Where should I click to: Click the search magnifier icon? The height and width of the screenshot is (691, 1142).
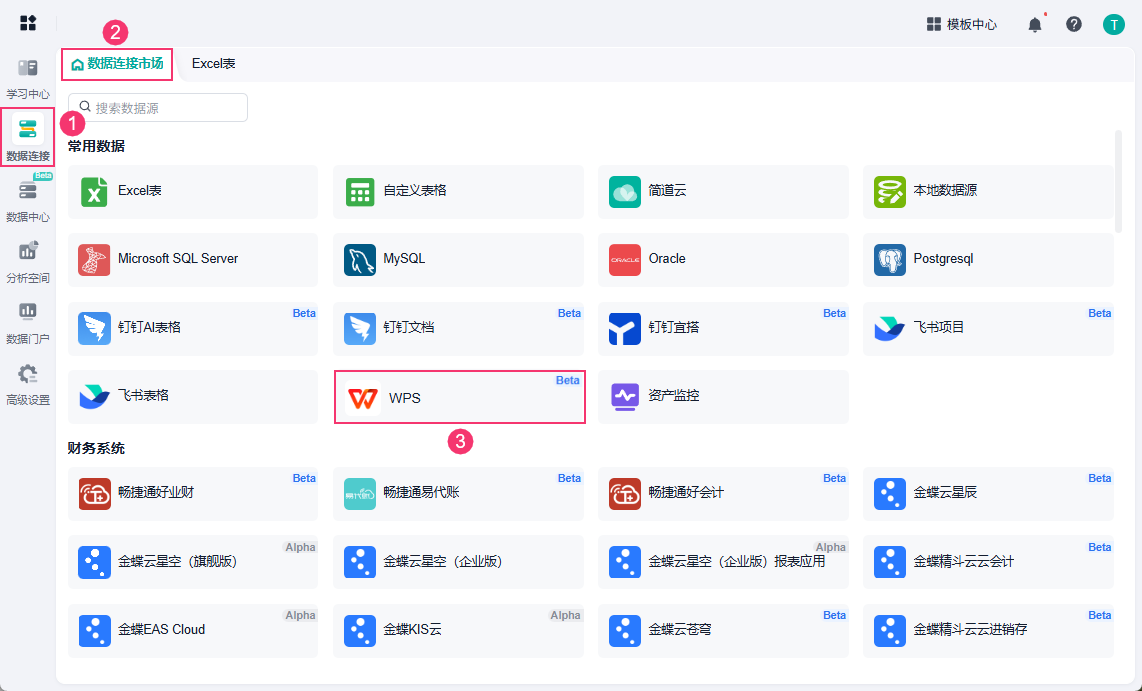pos(85,107)
